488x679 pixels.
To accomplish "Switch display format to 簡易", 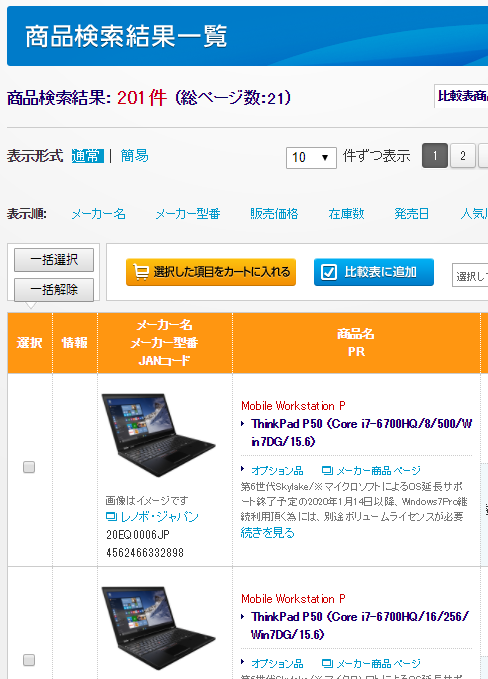I will point(134,155).
